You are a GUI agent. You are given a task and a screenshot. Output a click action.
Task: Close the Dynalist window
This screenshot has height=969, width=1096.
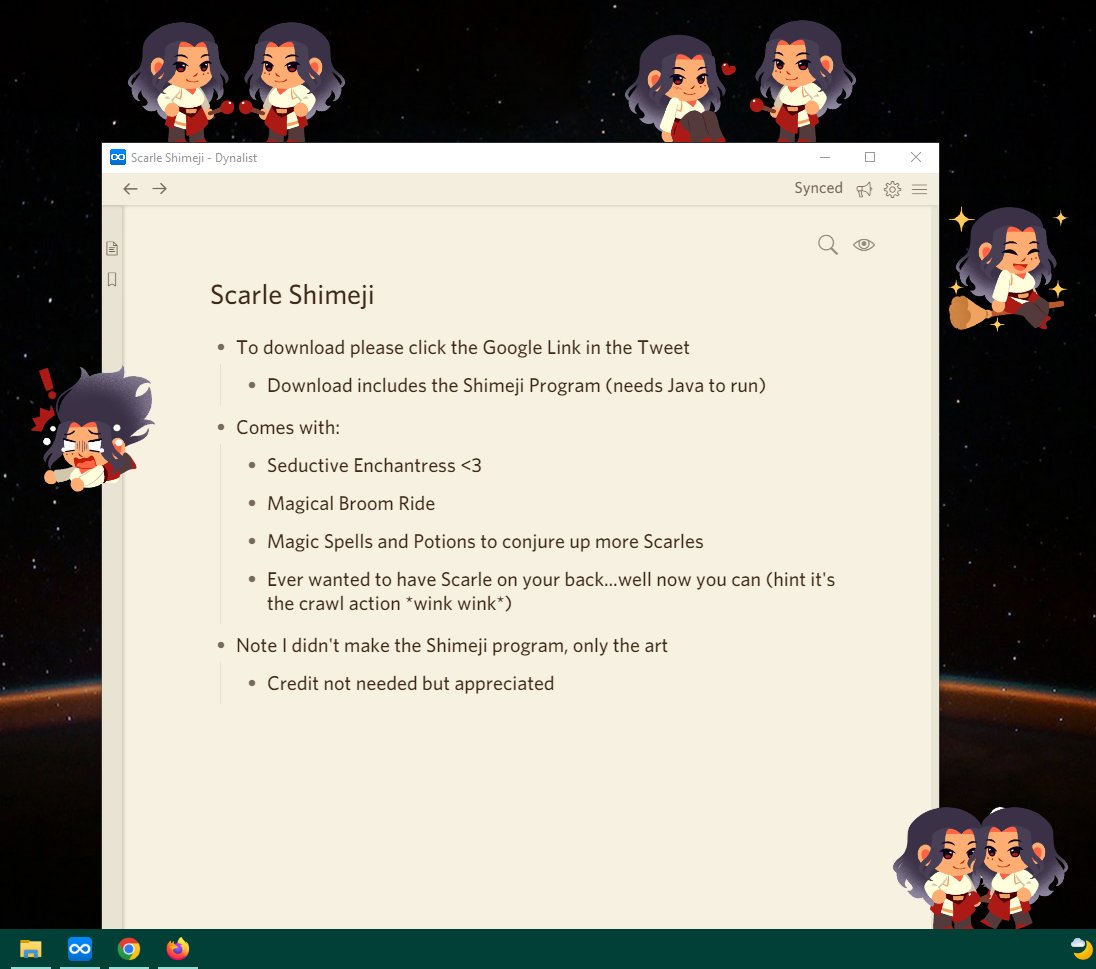click(916, 157)
